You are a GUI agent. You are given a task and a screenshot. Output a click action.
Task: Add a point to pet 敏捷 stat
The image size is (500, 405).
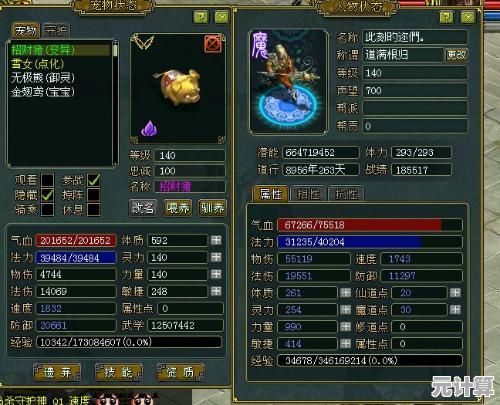(x=216, y=291)
